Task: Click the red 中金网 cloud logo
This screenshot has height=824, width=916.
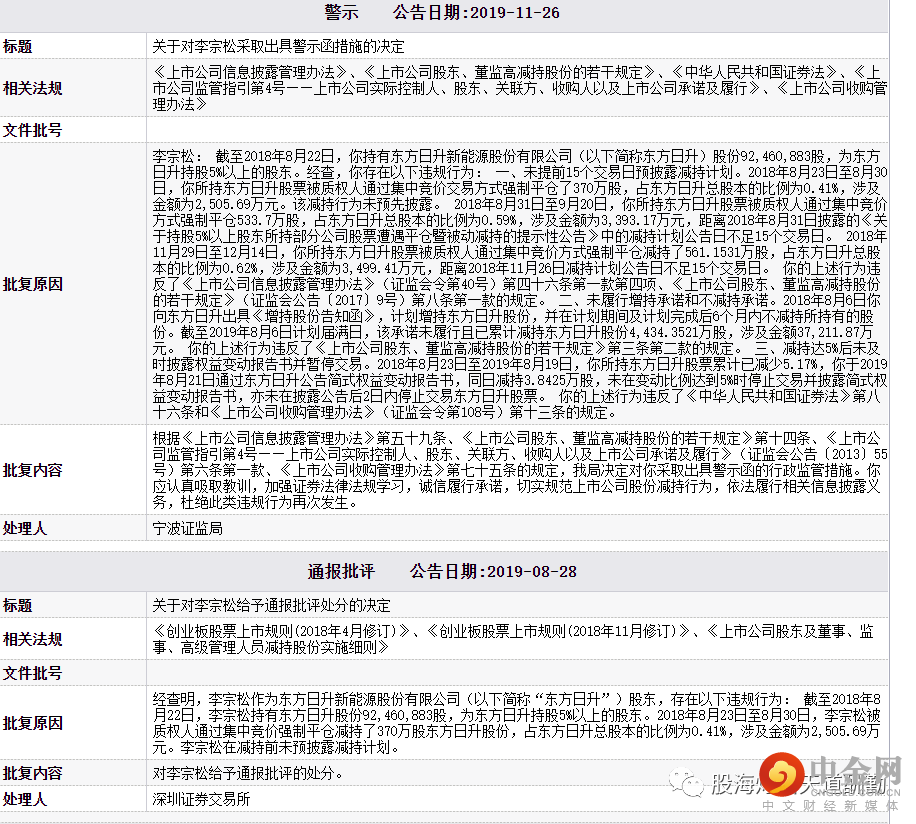Action: pos(790,781)
